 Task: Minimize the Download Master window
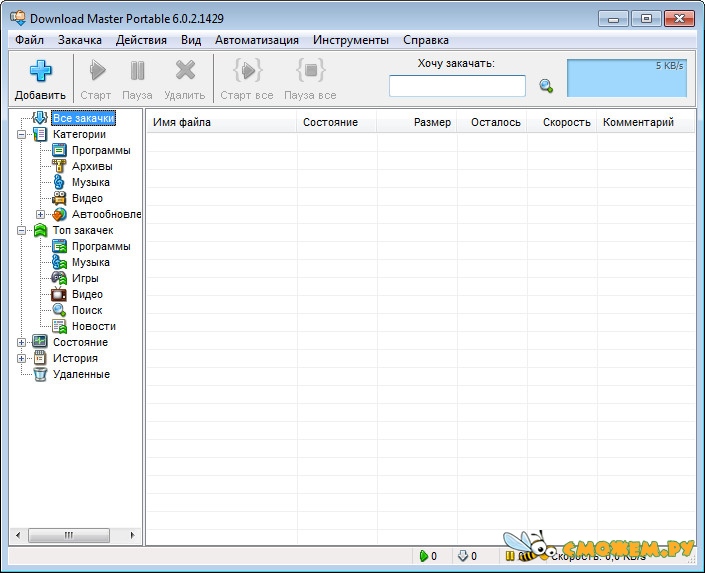[x=613, y=19]
